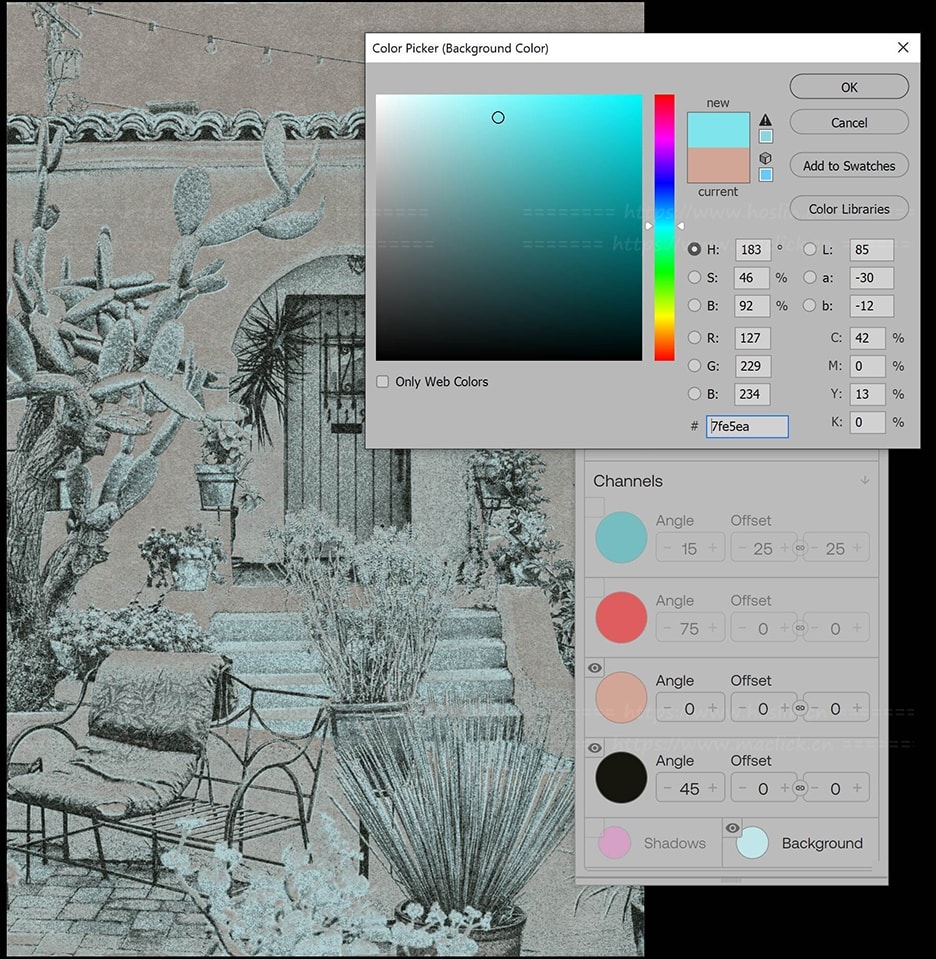936x959 pixels.
Task: Click the vertical hue spectrum slider
Action: point(664,228)
